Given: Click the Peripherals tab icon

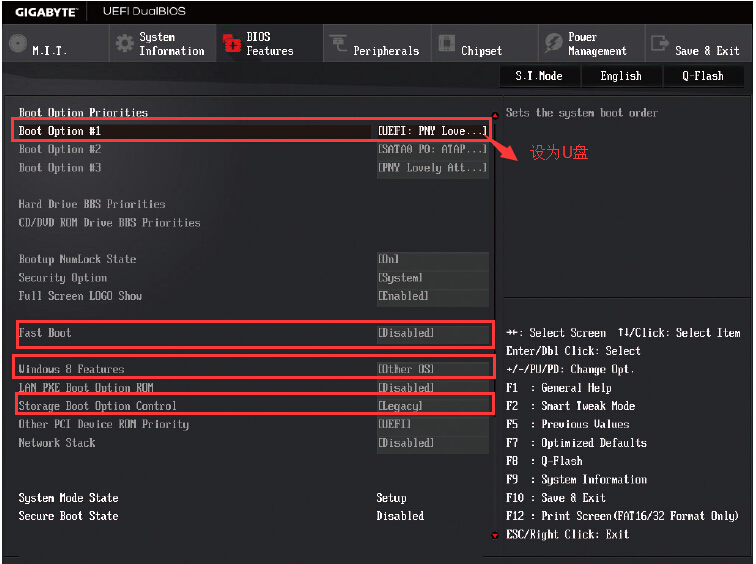Looking at the screenshot, I should [x=338, y=43].
